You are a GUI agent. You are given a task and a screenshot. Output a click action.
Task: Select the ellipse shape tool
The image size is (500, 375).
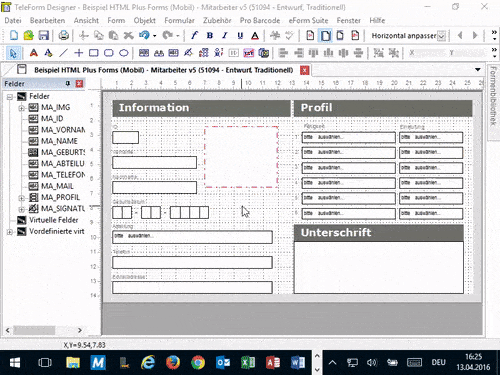point(124,53)
